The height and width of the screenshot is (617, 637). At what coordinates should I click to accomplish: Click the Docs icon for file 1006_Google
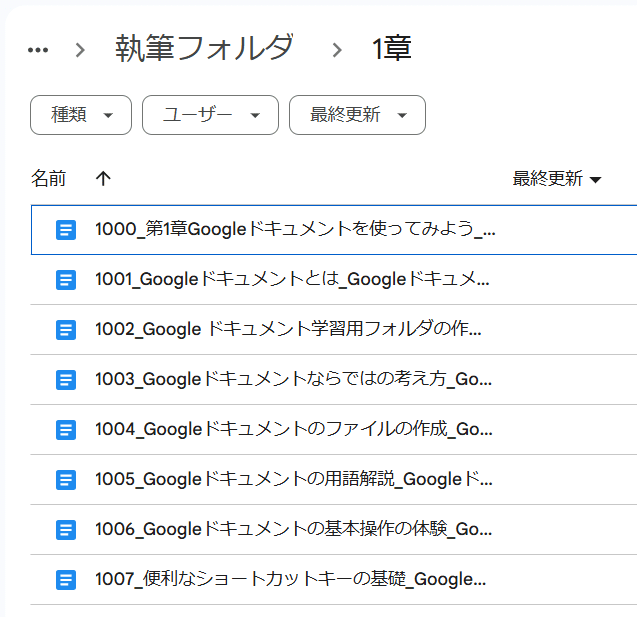pos(66,530)
